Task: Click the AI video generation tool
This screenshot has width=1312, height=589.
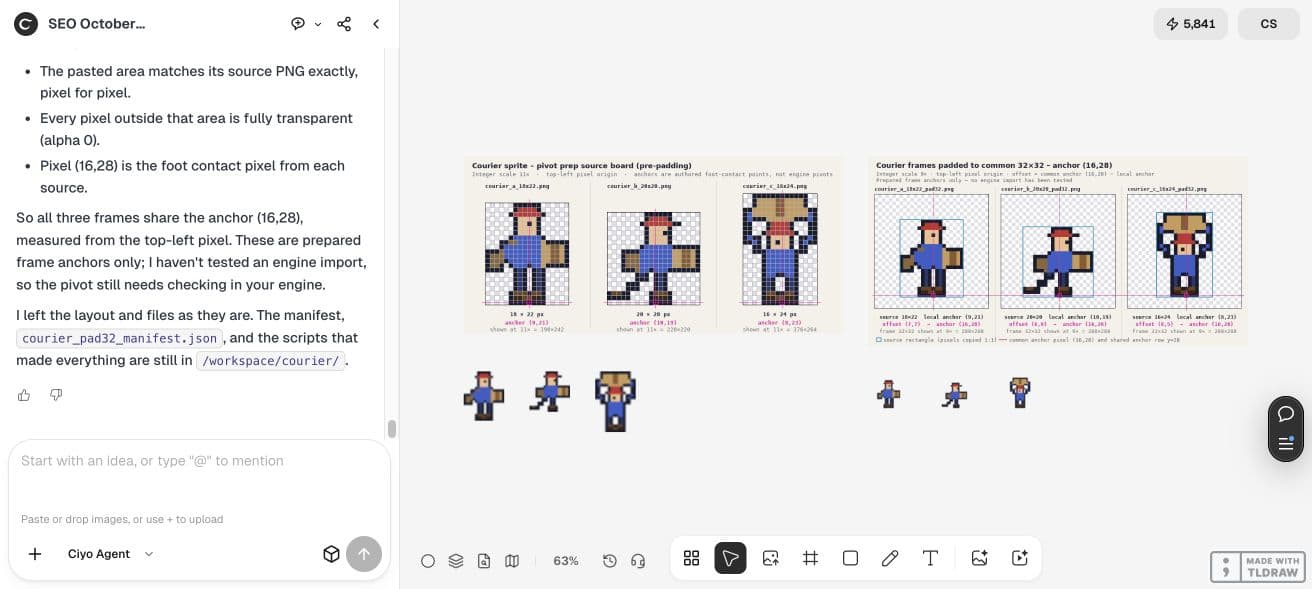Action: tap(1020, 558)
